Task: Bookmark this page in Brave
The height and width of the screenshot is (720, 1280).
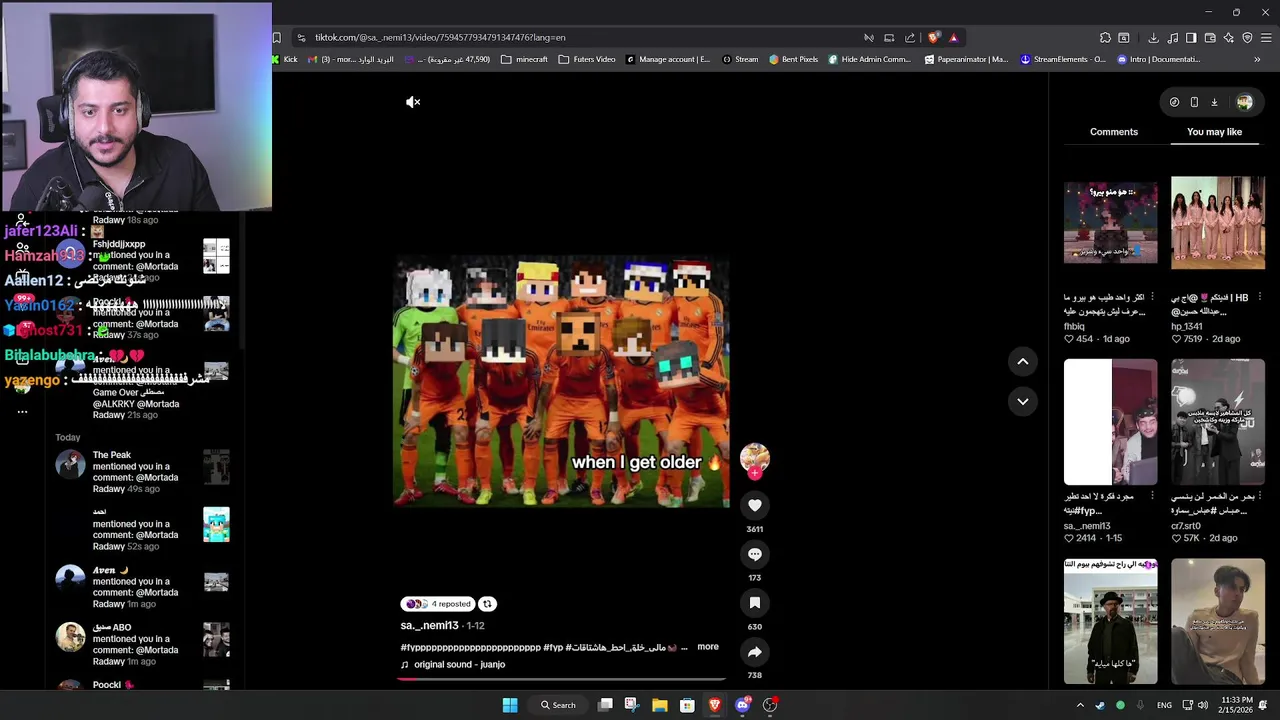Action: click(x=276, y=38)
